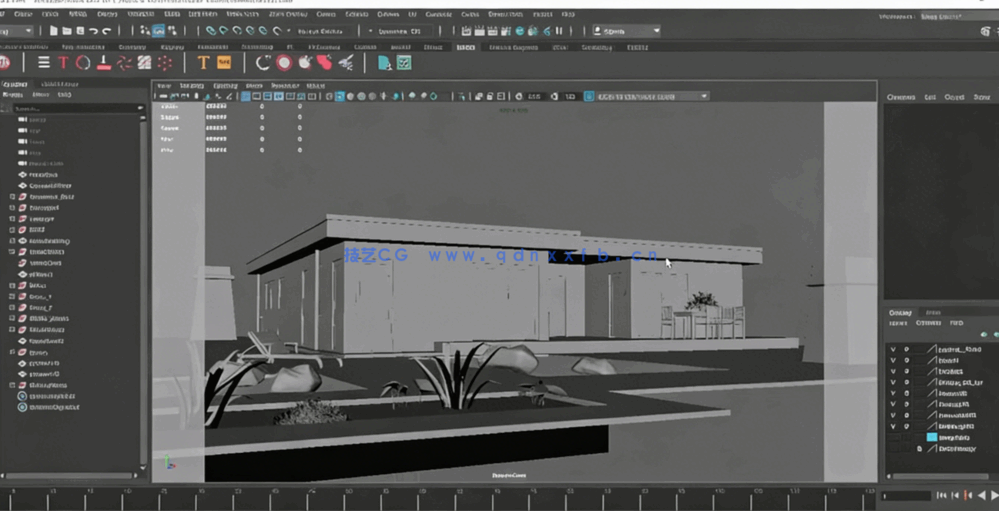Open the dropdown right of the status line icons

656,31
